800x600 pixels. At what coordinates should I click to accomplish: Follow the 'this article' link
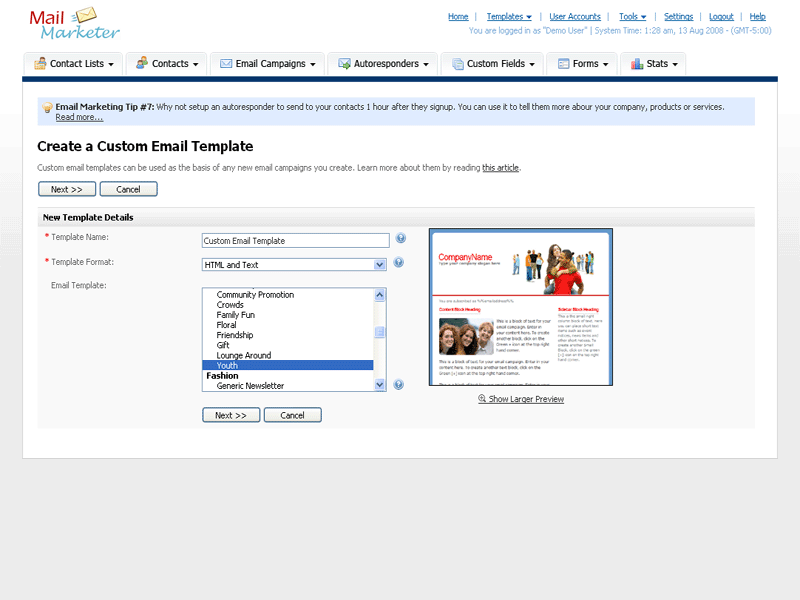coord(500,168)
